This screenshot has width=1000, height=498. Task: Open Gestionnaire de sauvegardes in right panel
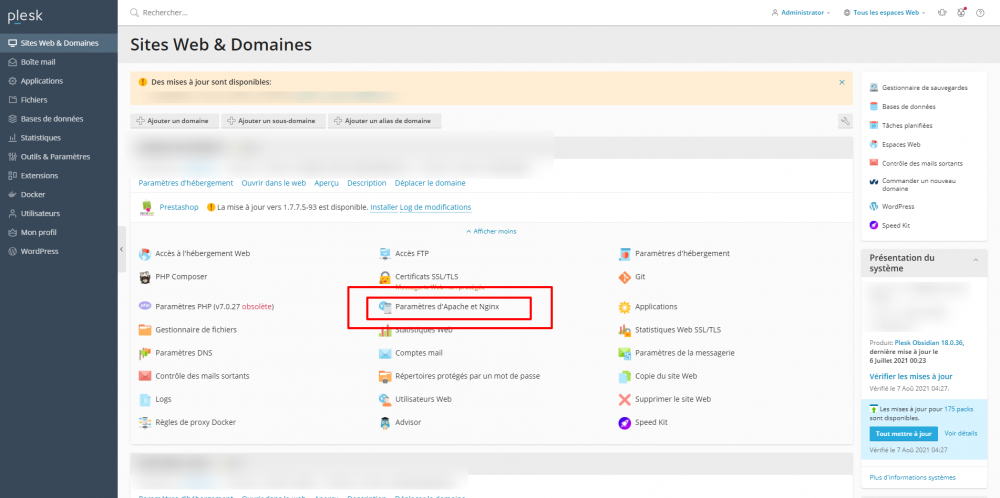925,87
